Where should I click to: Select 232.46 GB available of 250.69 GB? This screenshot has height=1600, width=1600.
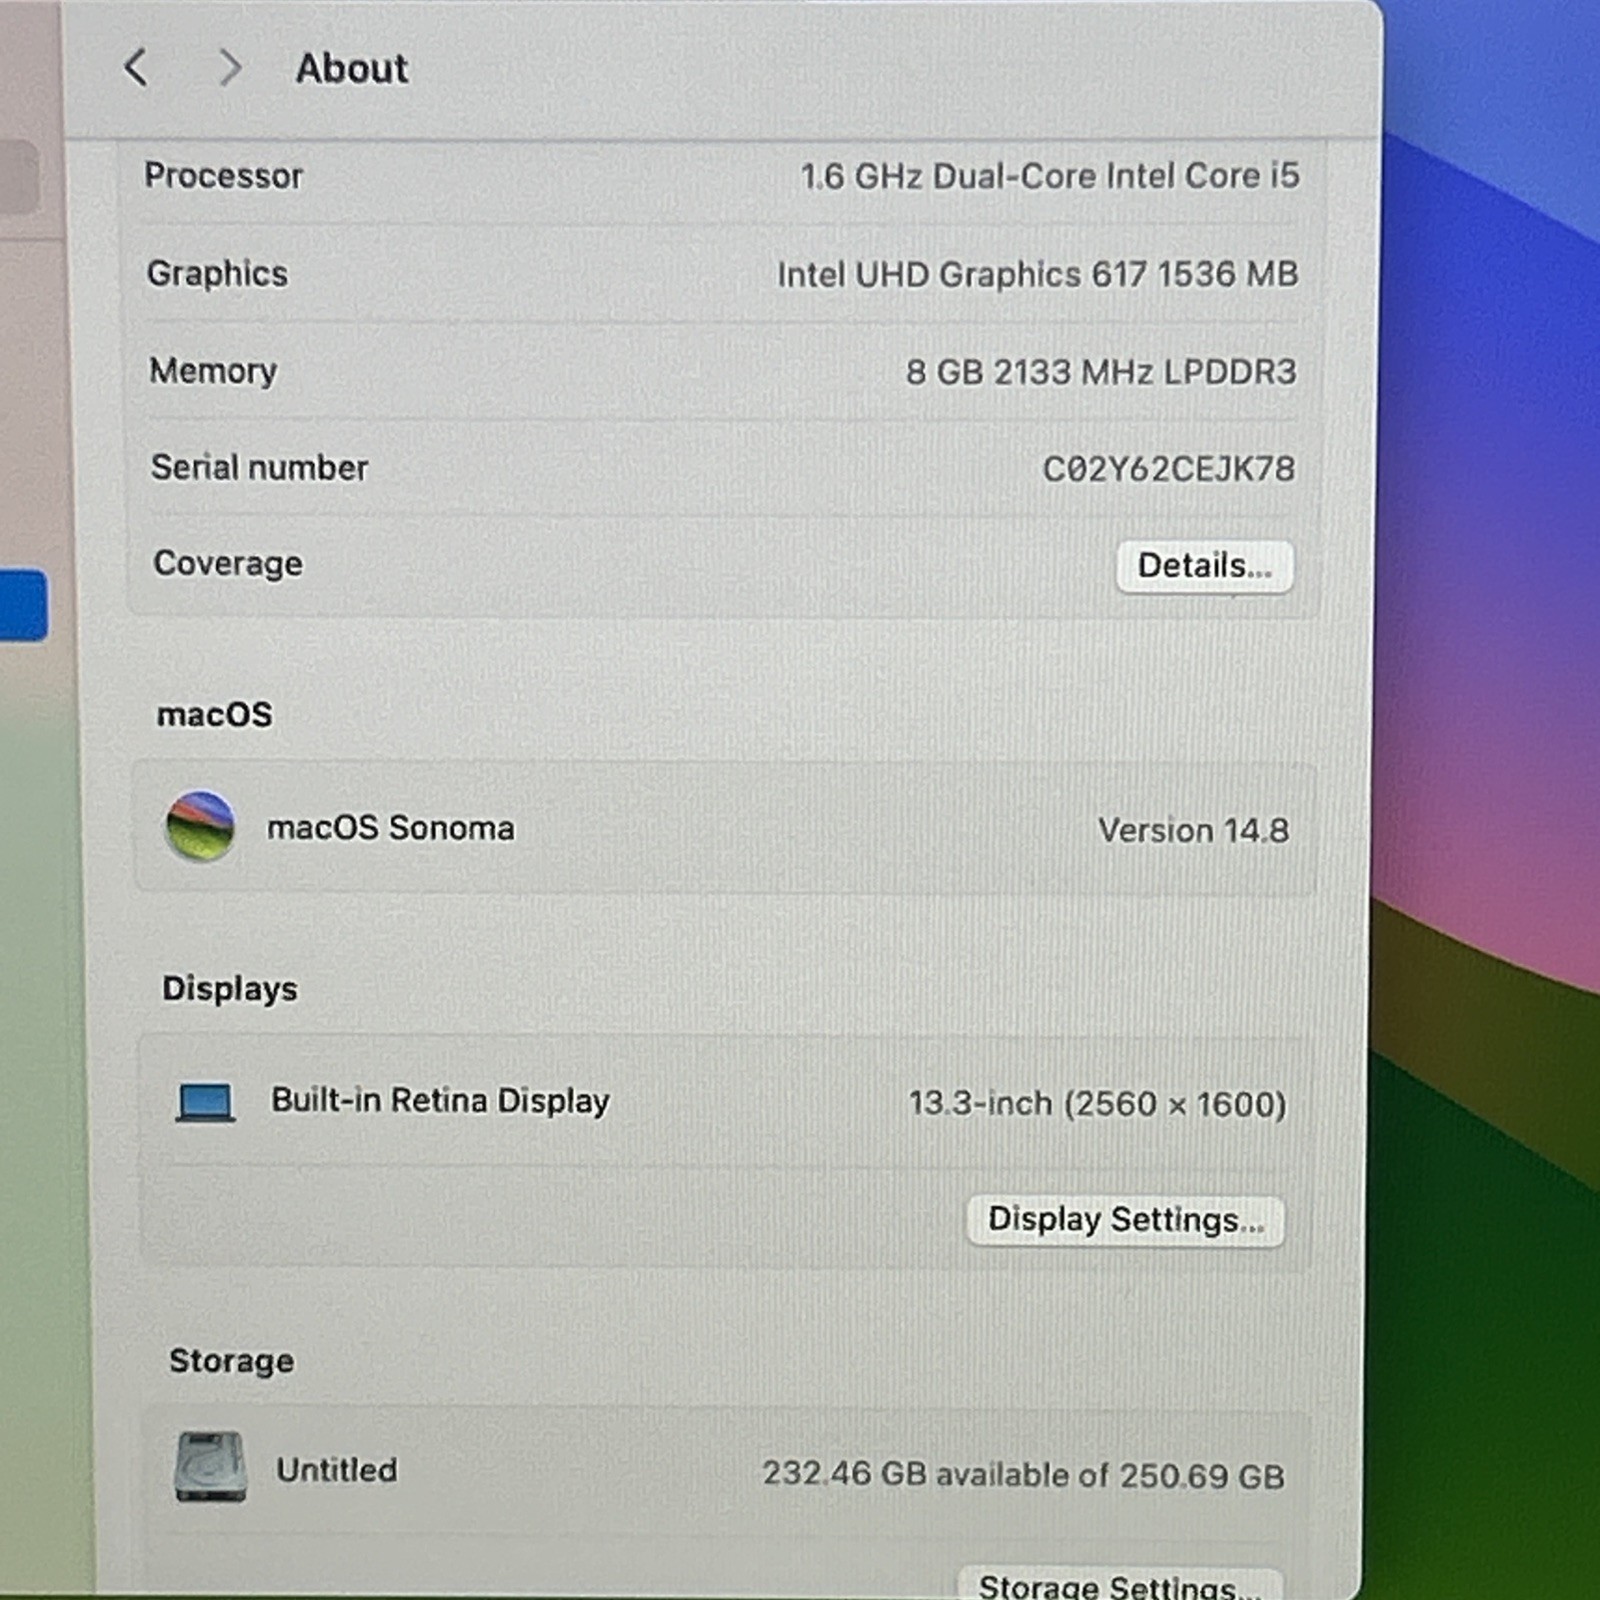[1024, 1475]
